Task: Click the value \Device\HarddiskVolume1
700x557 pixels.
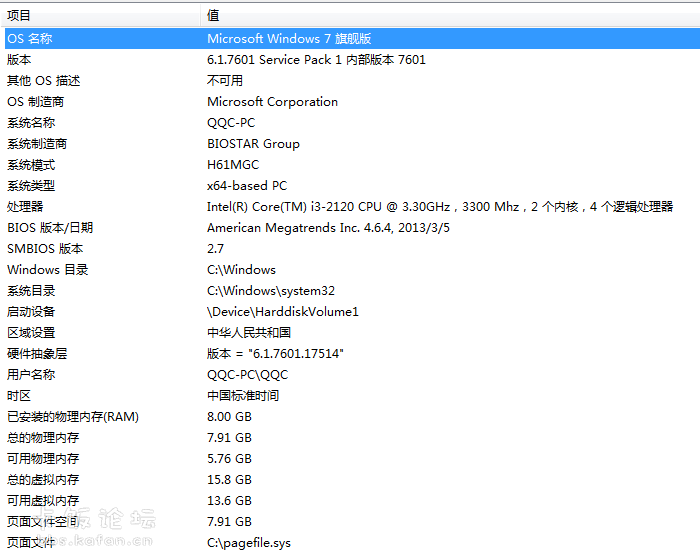Action: tap(283, 312)
